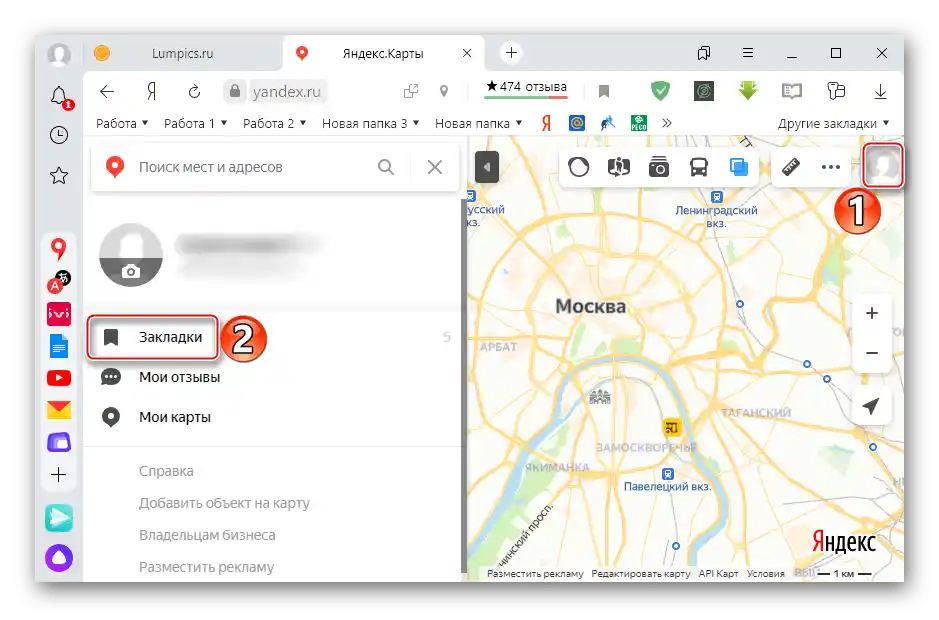Image resolution: width=939 pixels, height=620 pixels.
Task: Open Yandex Mail envelope in sidebar
Action: (x=59, y=410)
